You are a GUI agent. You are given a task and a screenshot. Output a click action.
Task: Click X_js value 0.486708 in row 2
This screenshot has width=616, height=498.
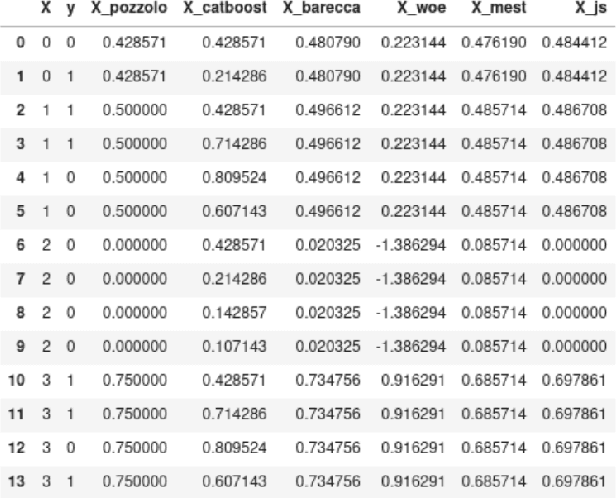pos(574,110)
